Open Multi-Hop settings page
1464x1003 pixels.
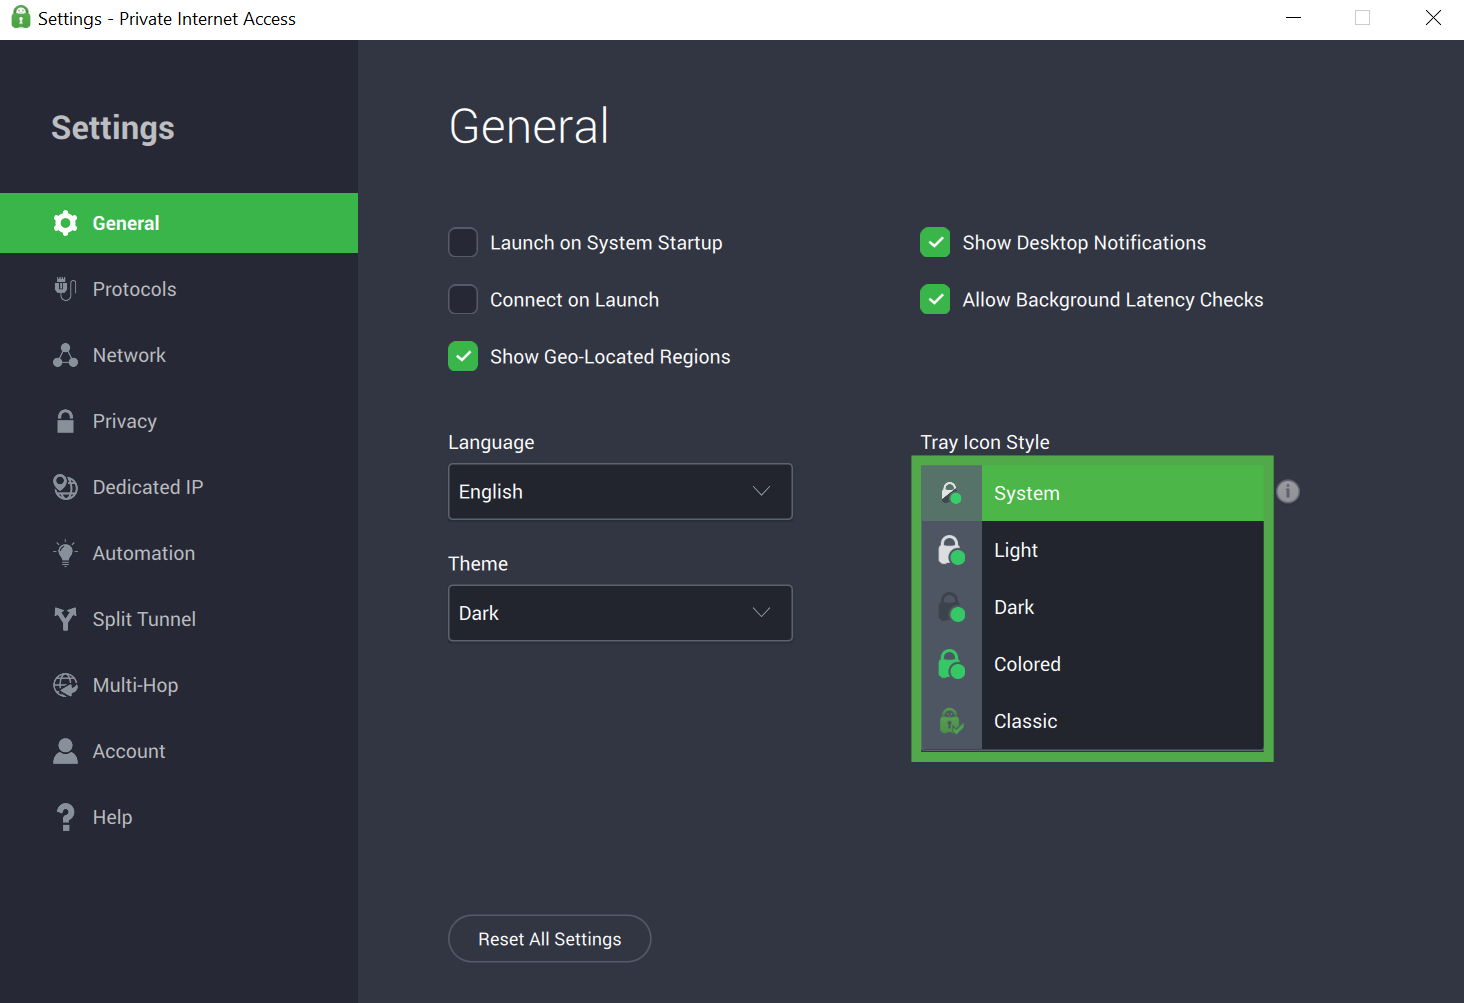coord(179,685)
